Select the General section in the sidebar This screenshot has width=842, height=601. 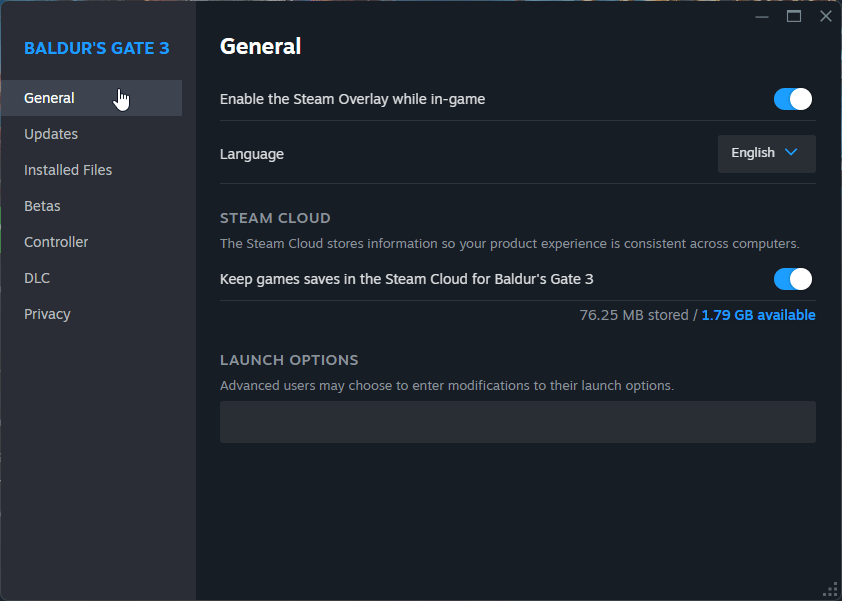[x=91, y=98]
